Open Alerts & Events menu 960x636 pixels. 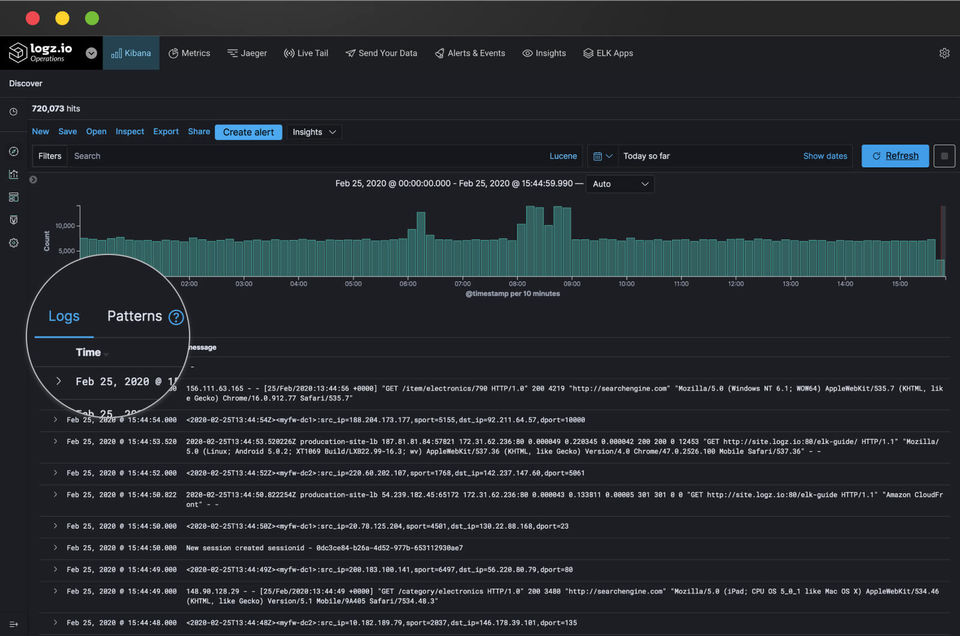pos(470,53)
